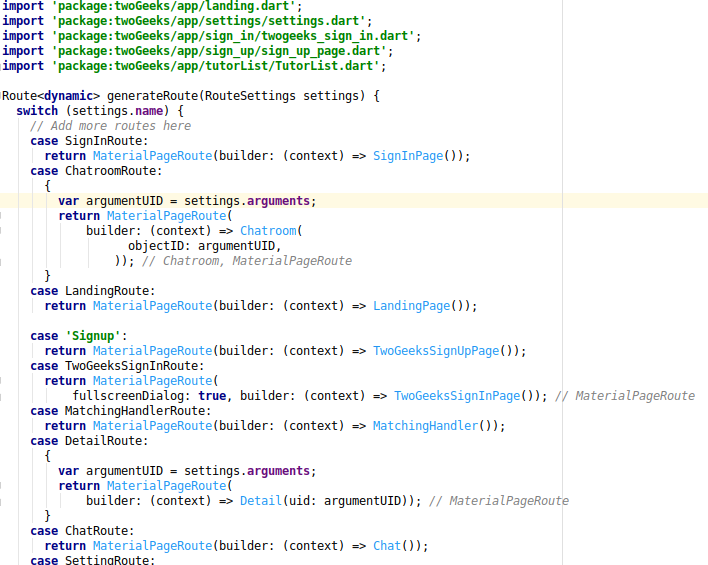Place cursor on generateRoute function name
The image size is (708, 565).
(x=153, y=96)
